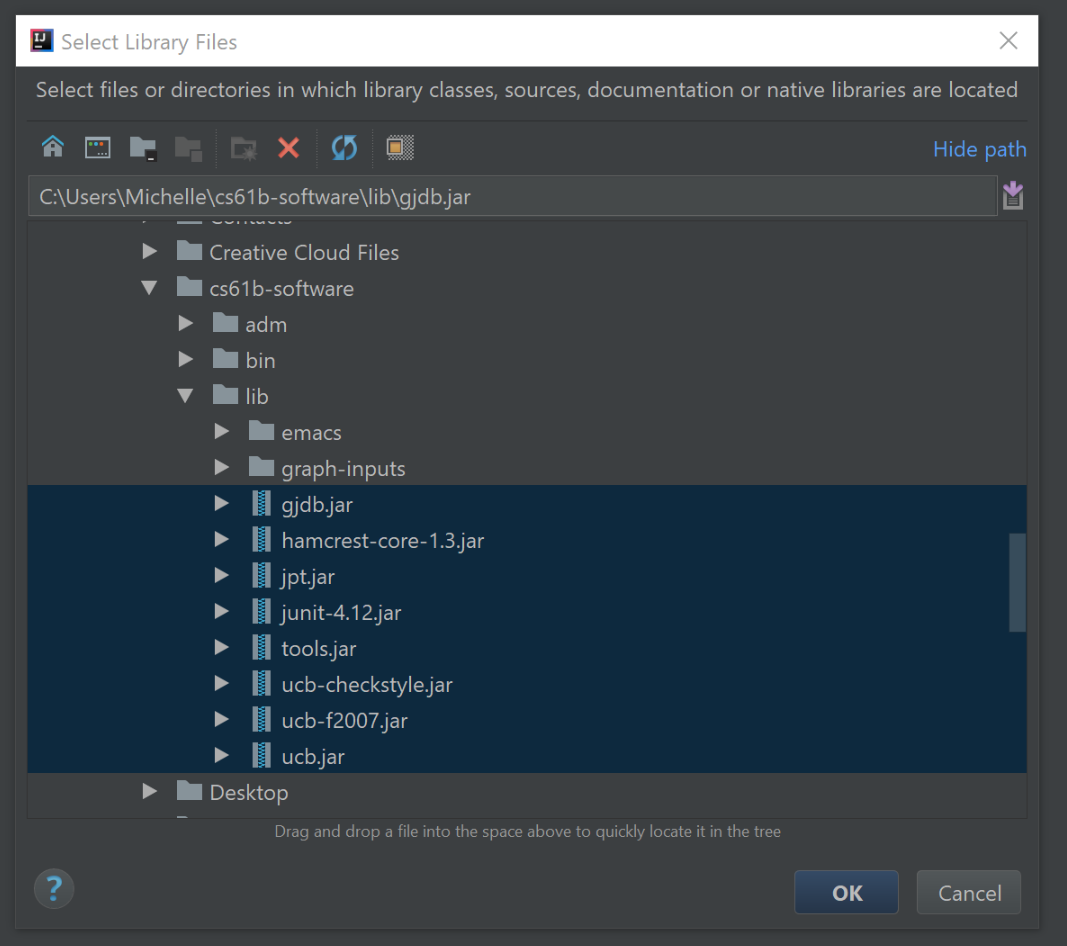Screen dimensions: 1067x946
Task: Select the ucb-checkstyle.jar entry
Action: point(366,685)
